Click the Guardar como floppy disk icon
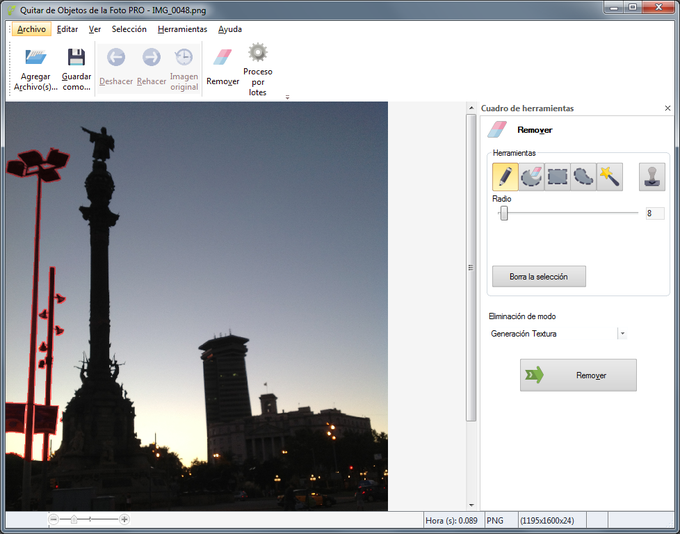 (x=76, y=57)
